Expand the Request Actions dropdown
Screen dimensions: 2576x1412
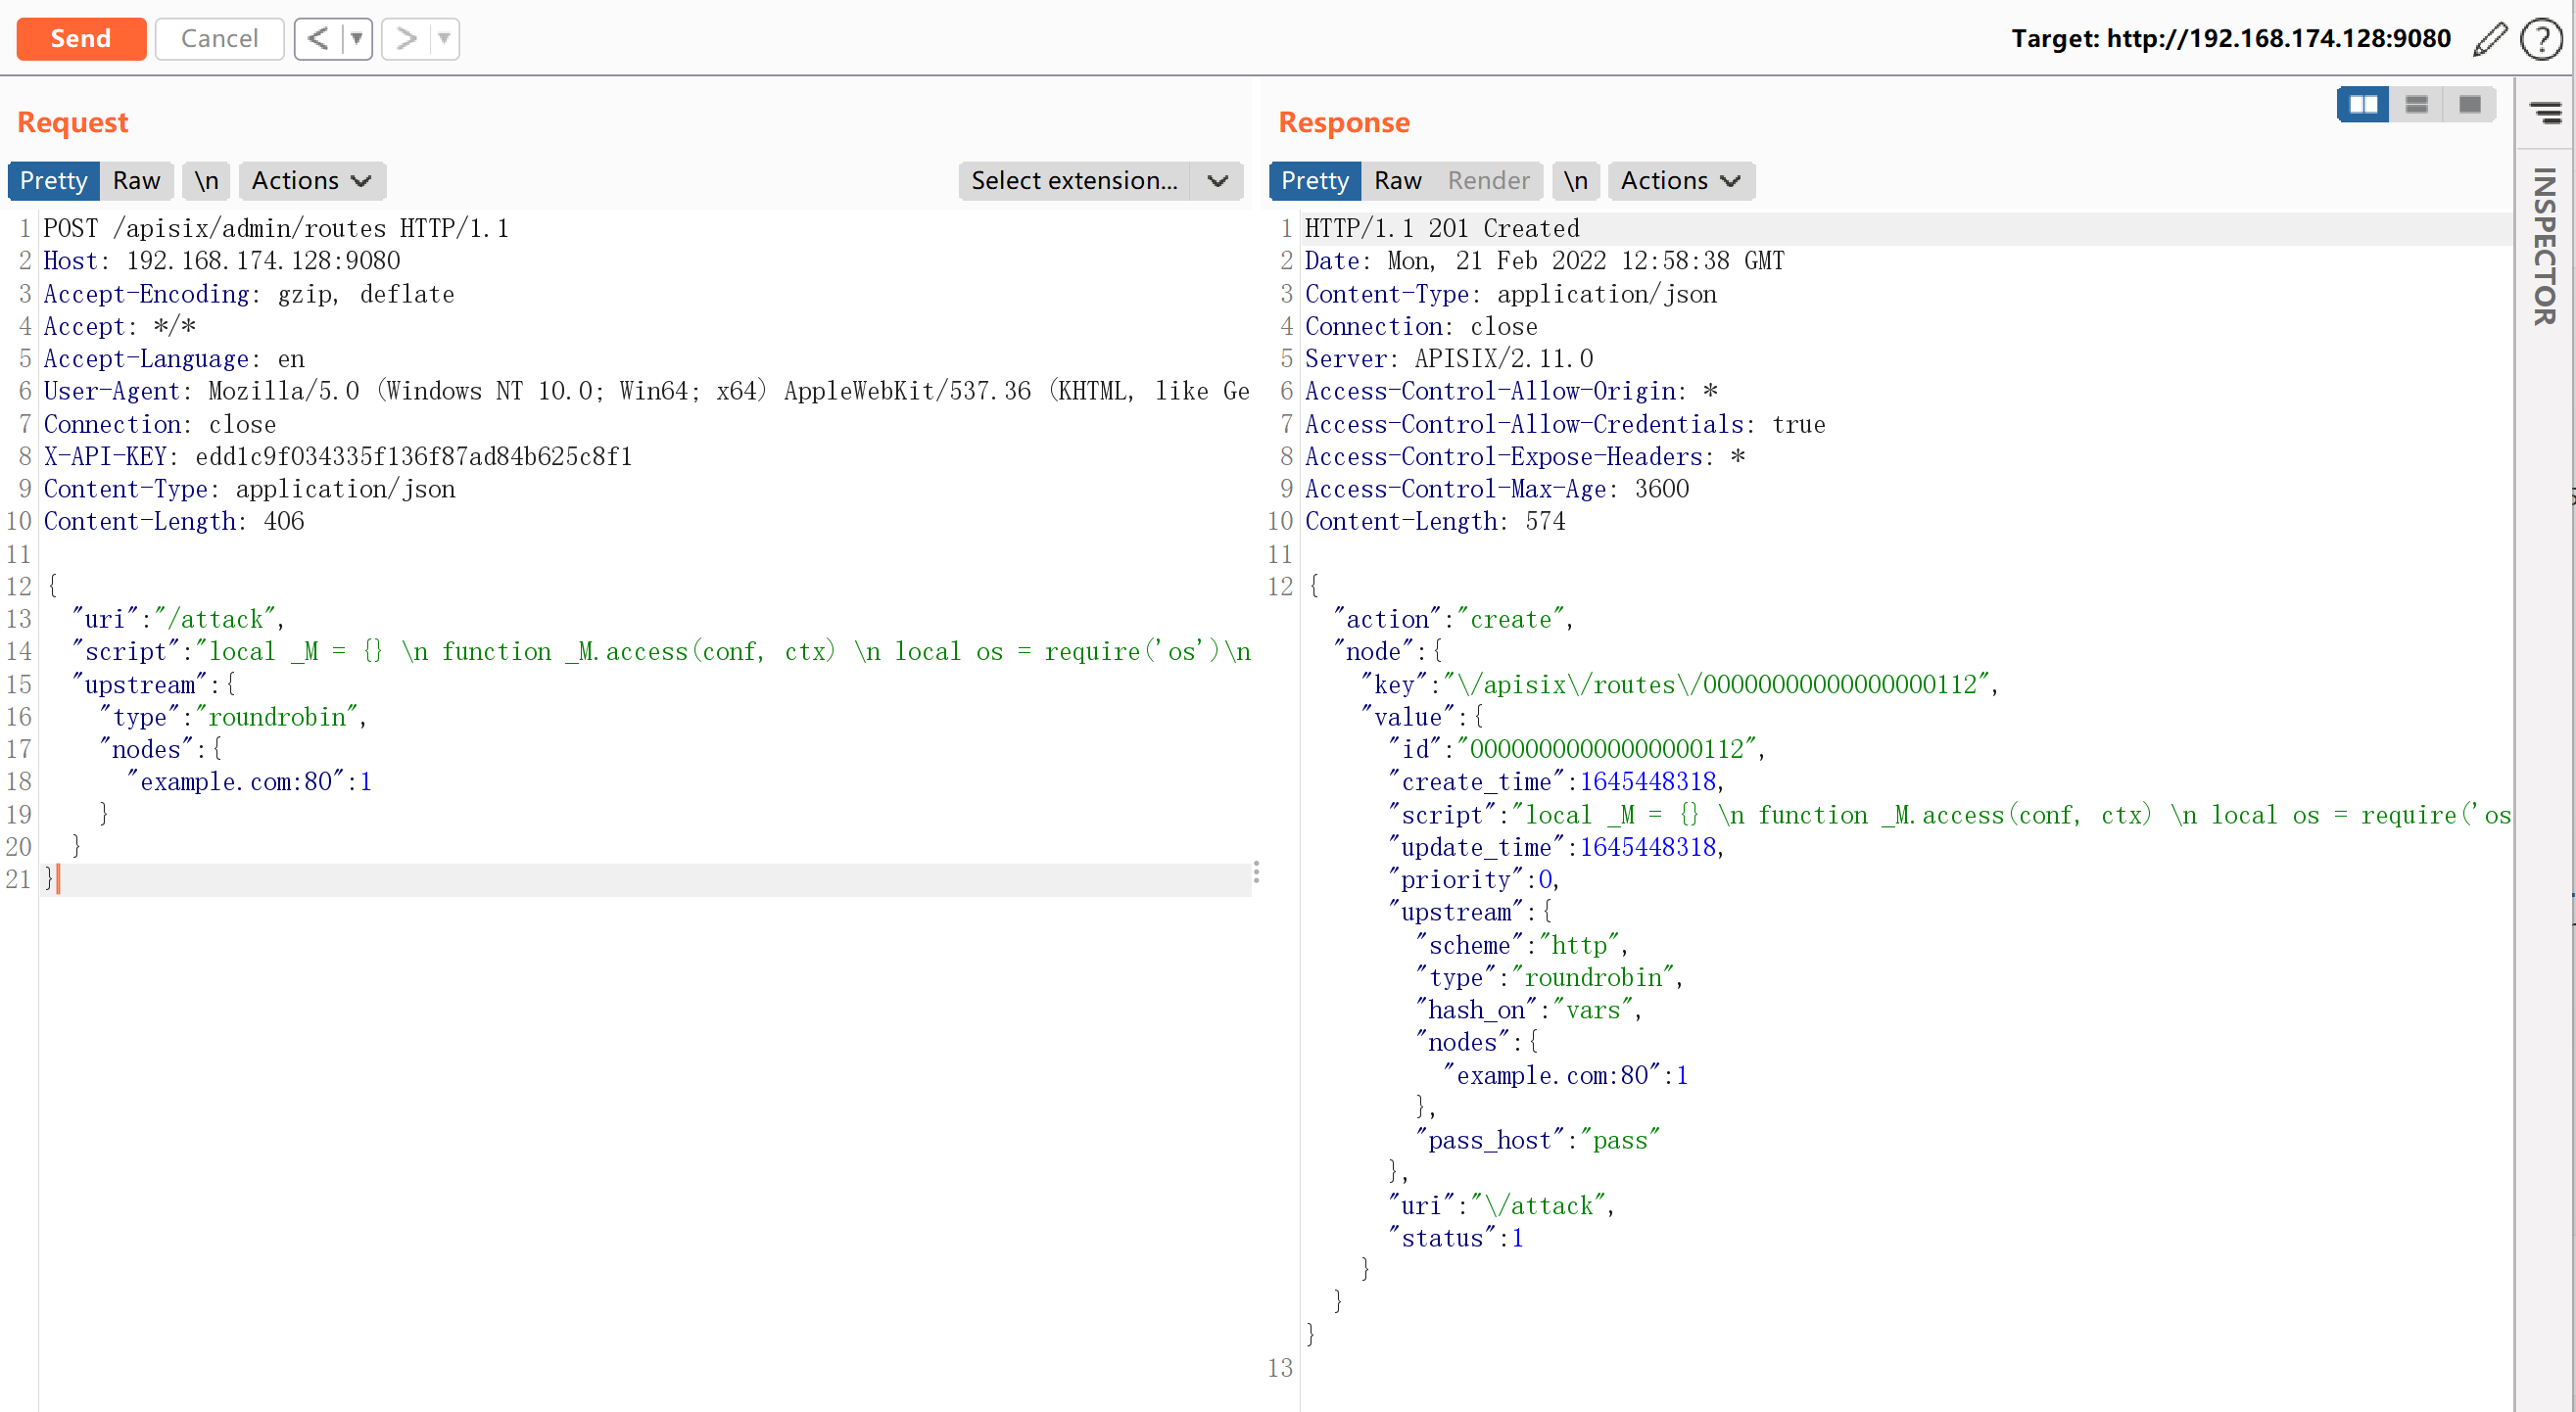[x=311, y=181]
